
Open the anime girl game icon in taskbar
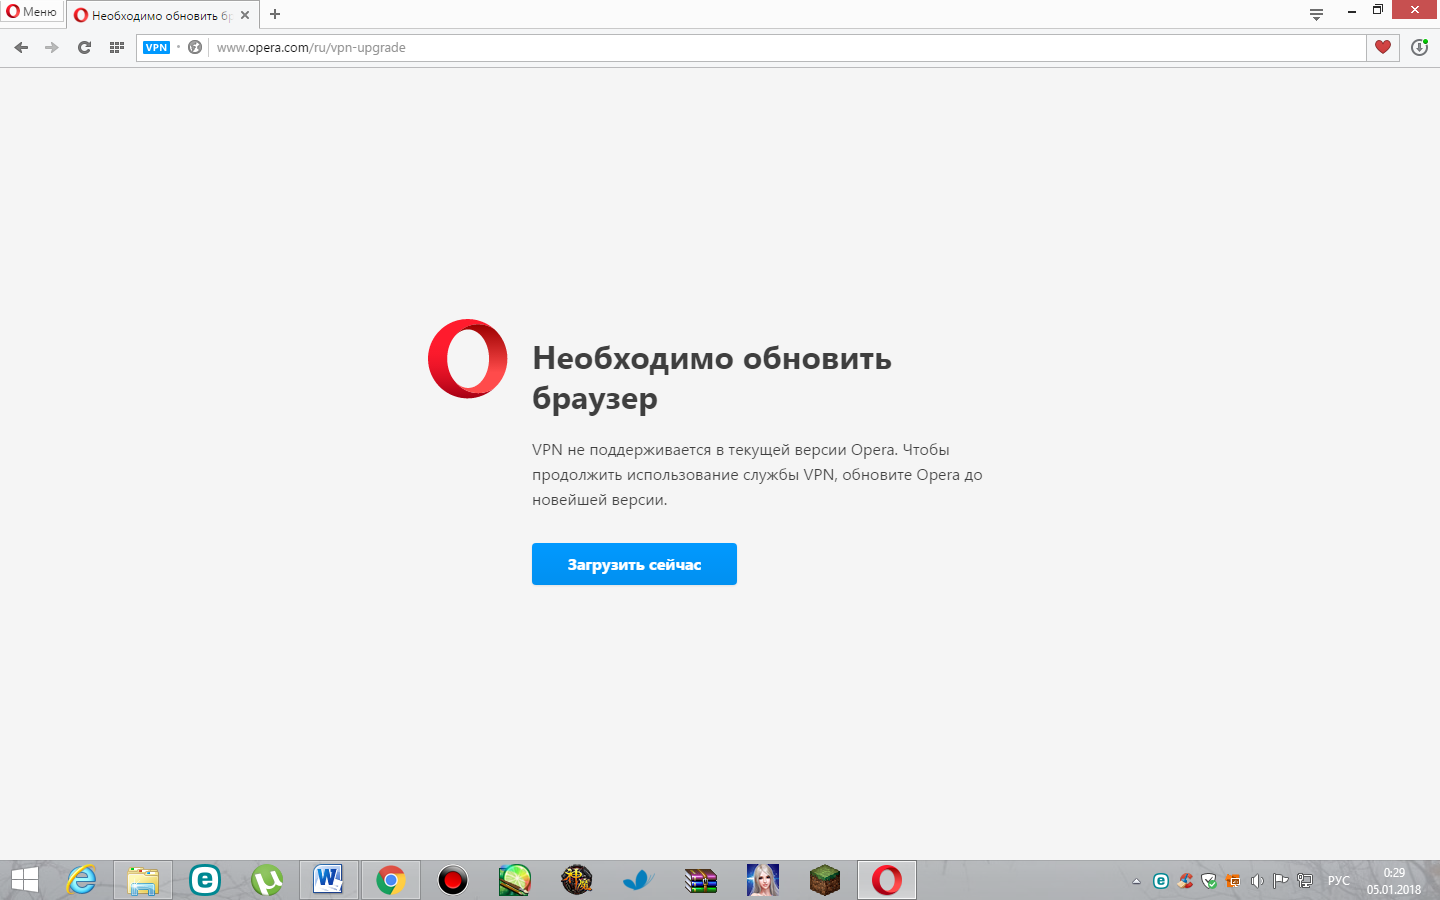tap(763, 880)
